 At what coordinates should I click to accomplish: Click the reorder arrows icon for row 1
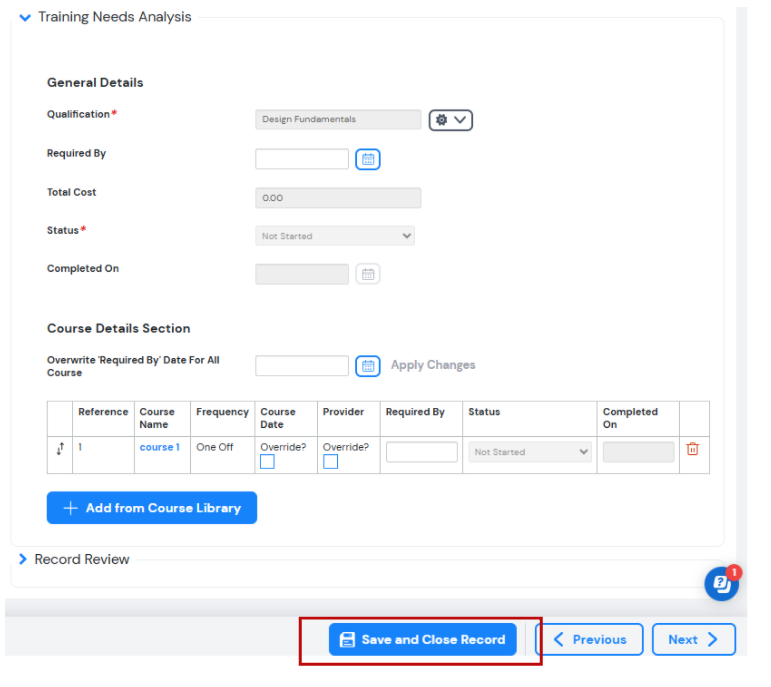pos(60,448)
